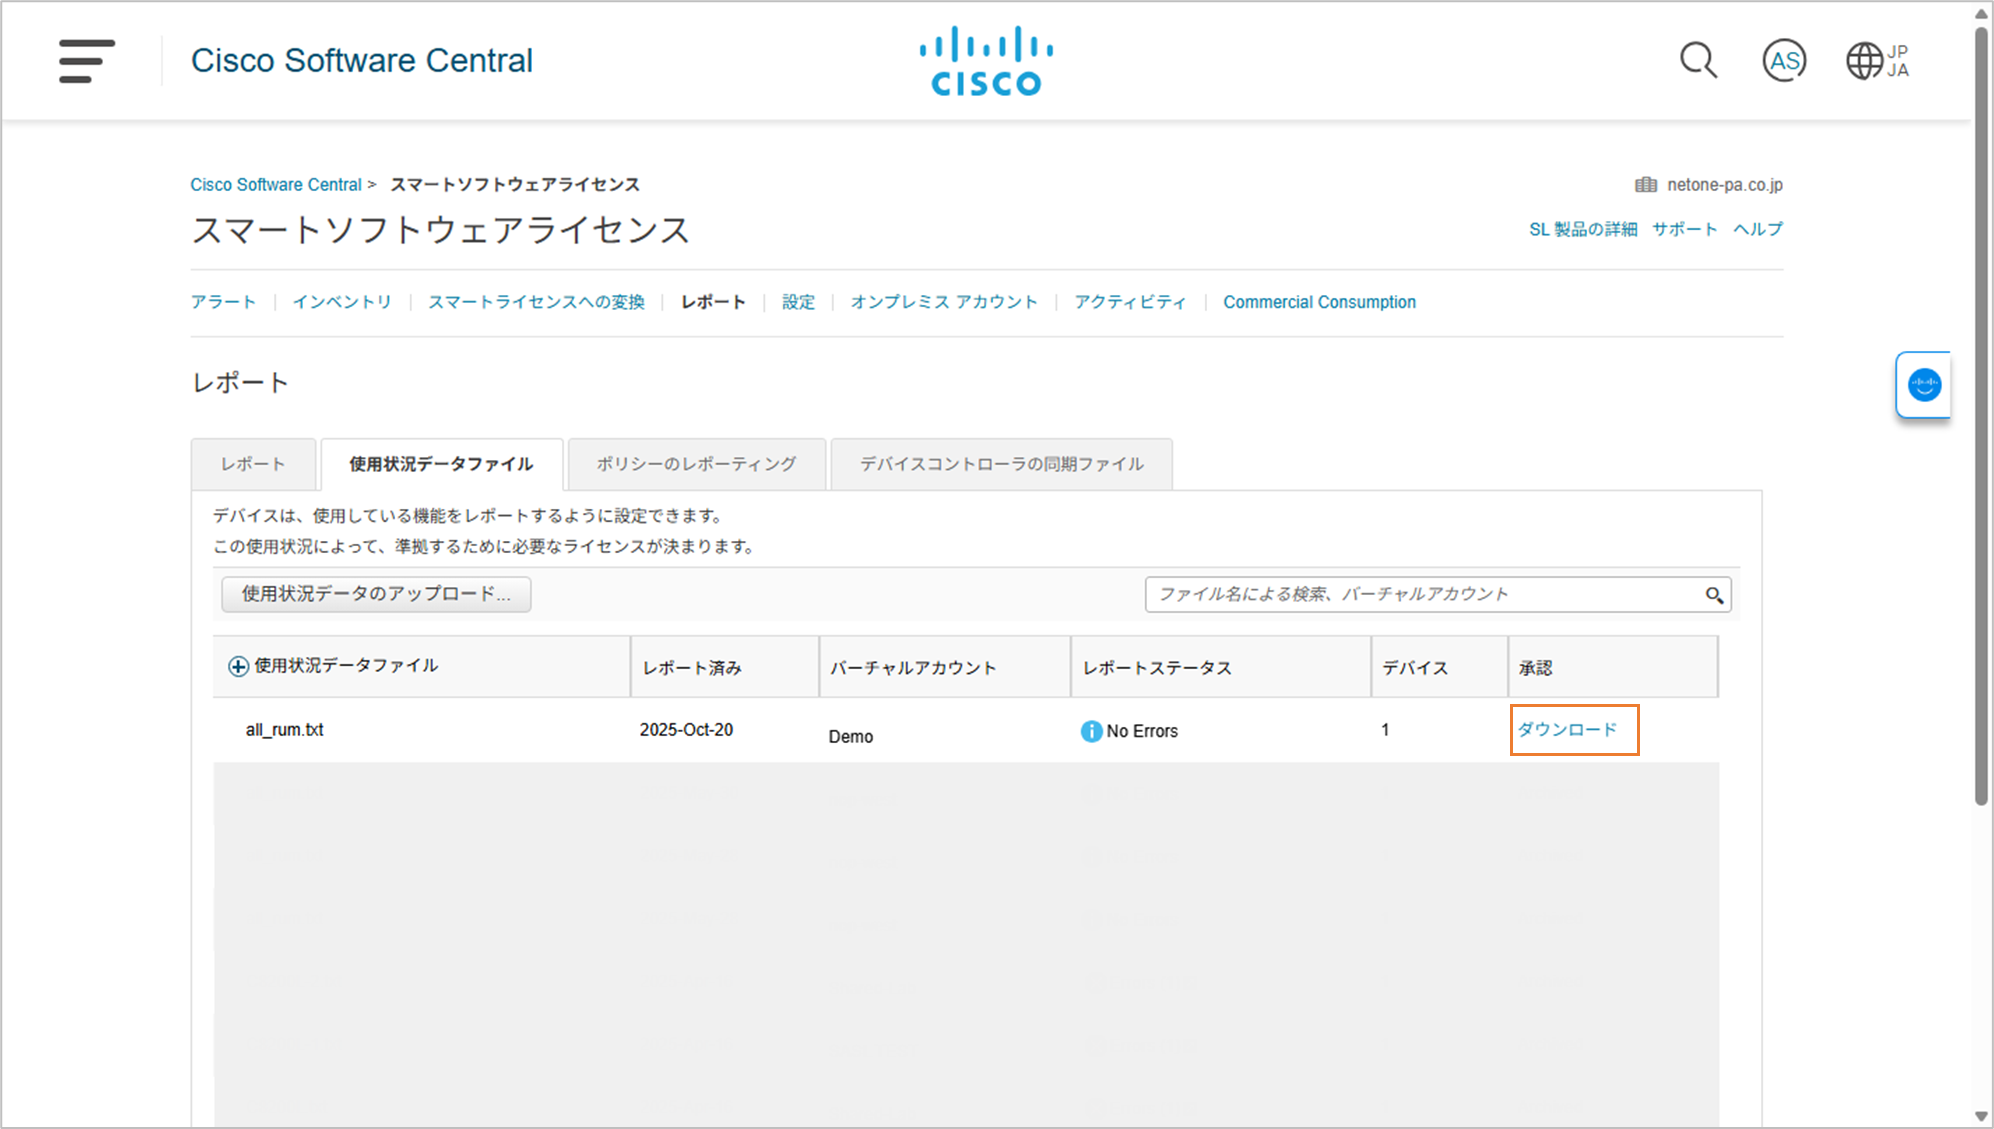This screenshot has width=1994, height=1129.
Task: Click the building icon next to netone-pa.co.jp
Action: point(1645,185)
